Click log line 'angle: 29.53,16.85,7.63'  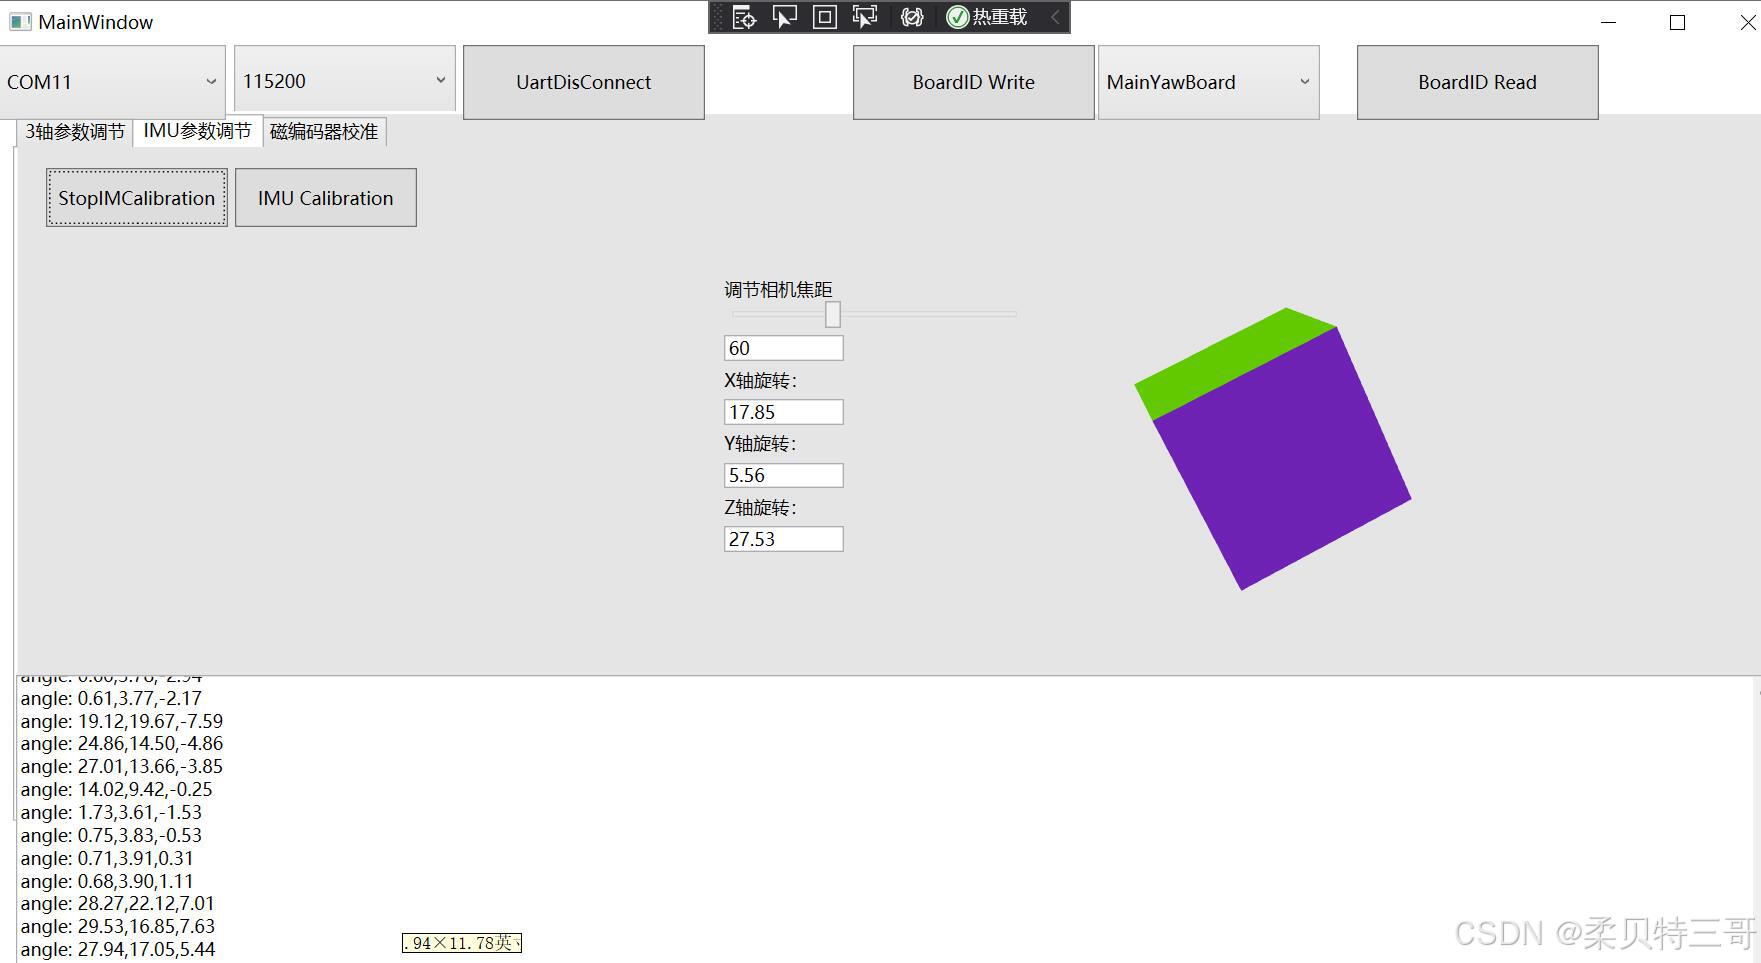point(118,926)
